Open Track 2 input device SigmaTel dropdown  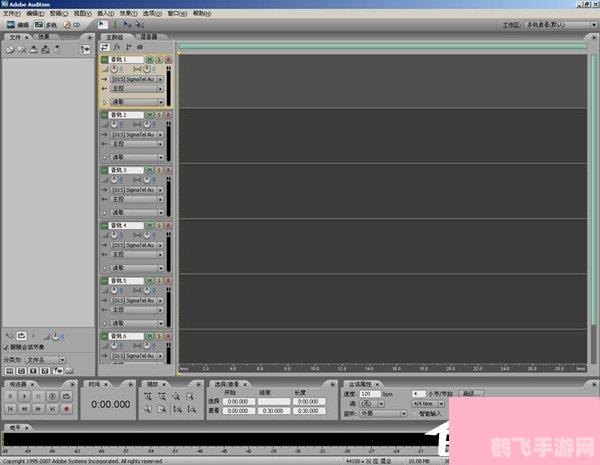[137, 135]
